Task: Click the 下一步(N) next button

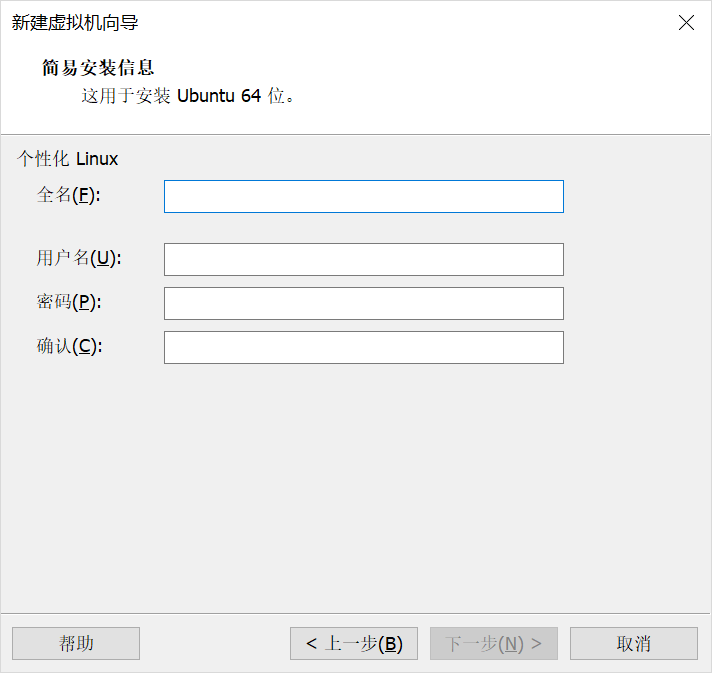Action: pos(493,644)
